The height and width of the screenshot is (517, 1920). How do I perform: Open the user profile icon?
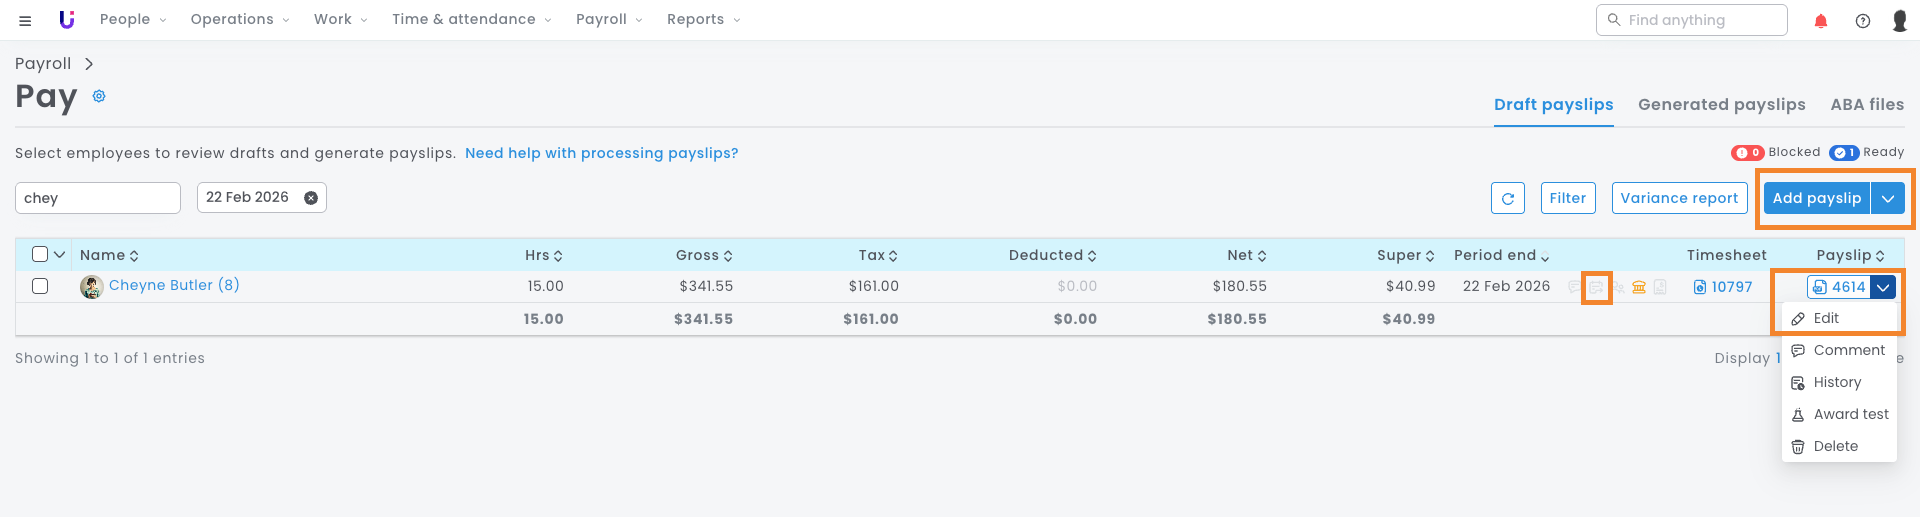[x=1900, y=21]
